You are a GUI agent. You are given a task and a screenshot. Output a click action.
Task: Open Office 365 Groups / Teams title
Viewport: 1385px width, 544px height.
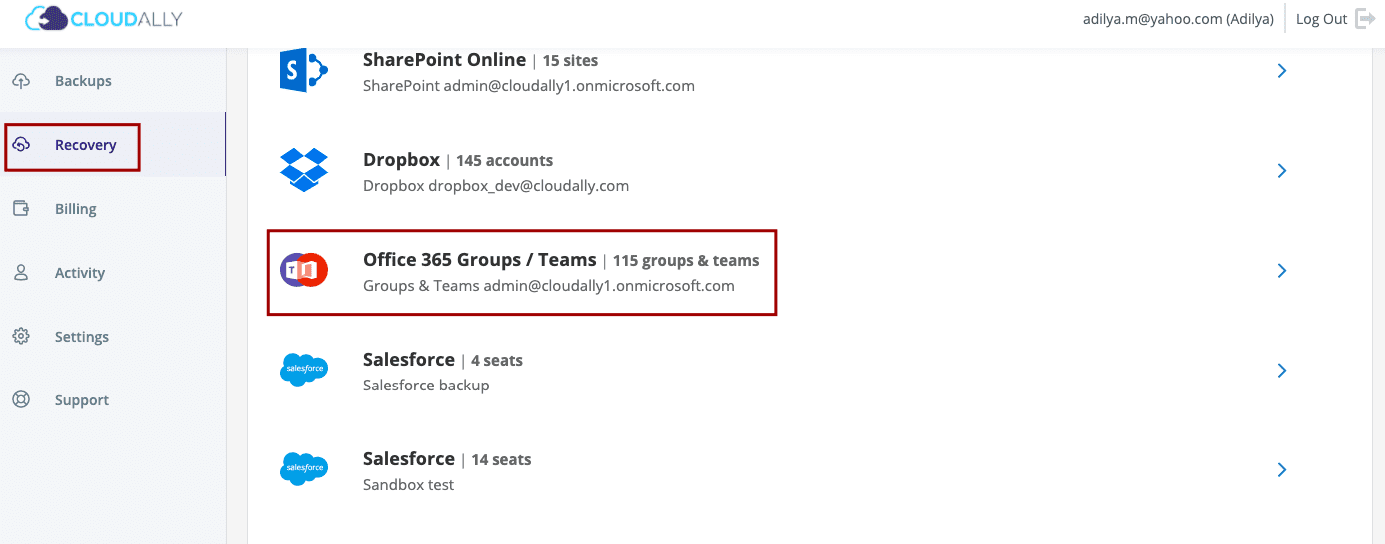pos(480,260)
